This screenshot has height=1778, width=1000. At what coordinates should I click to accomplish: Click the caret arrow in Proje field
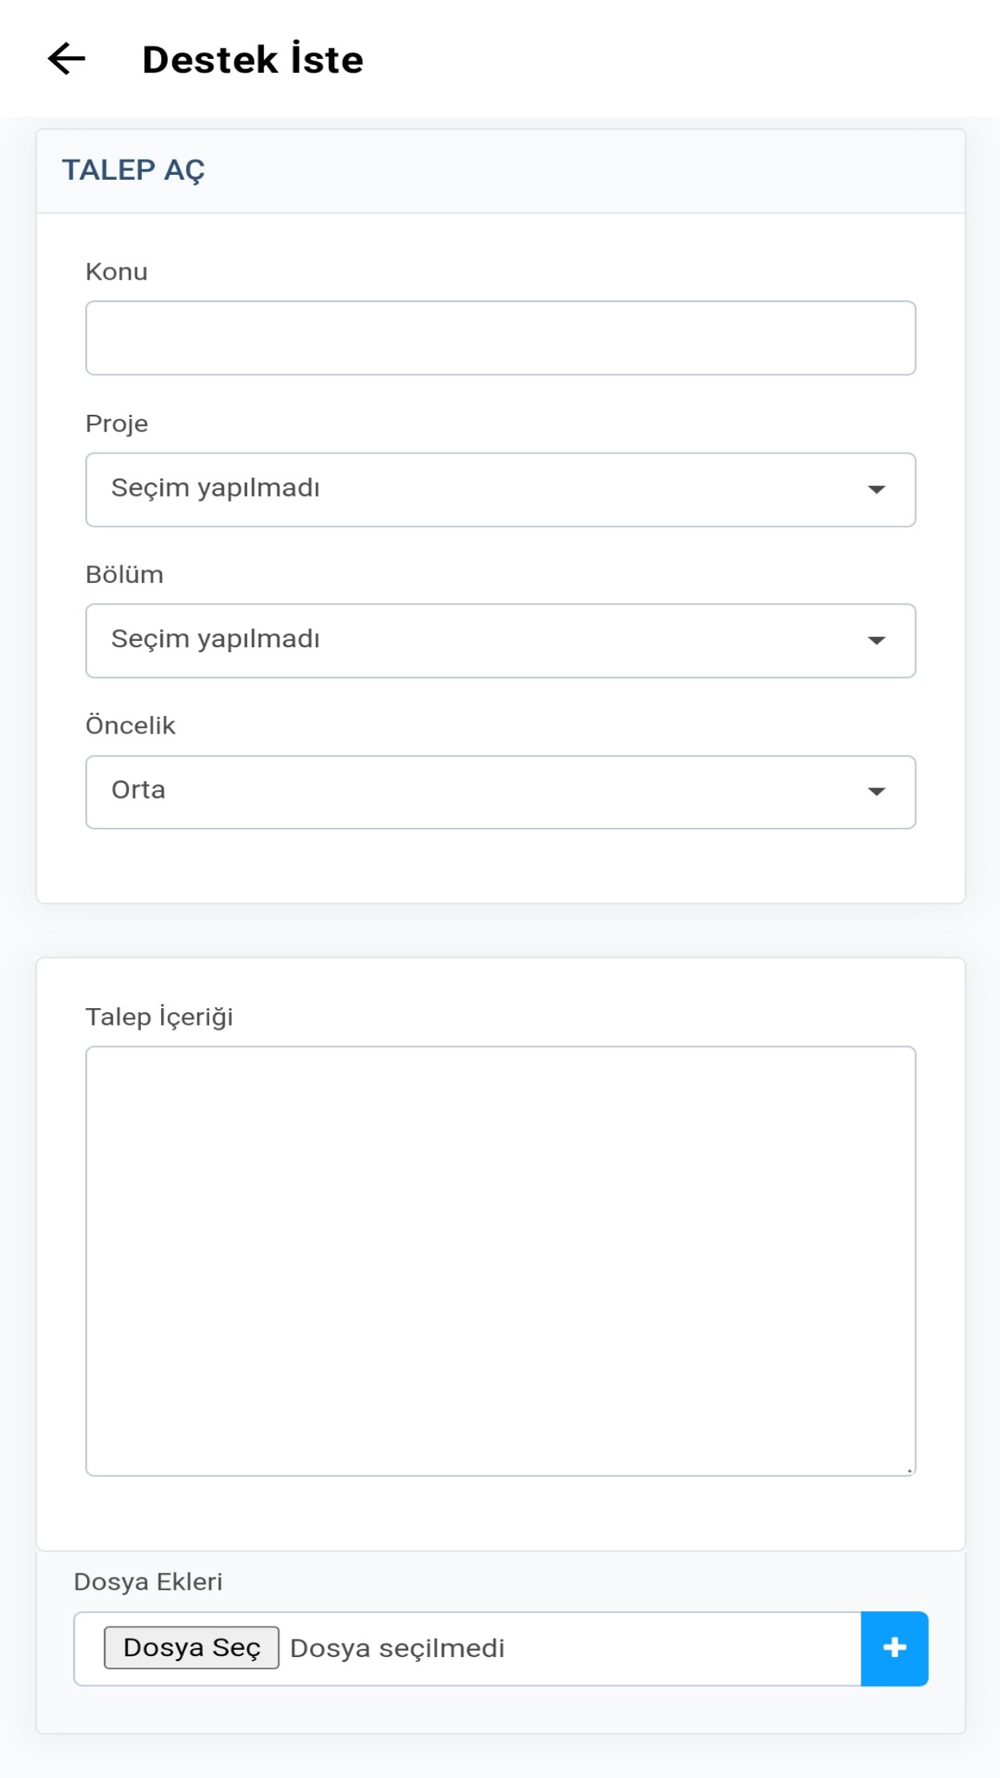876,490
